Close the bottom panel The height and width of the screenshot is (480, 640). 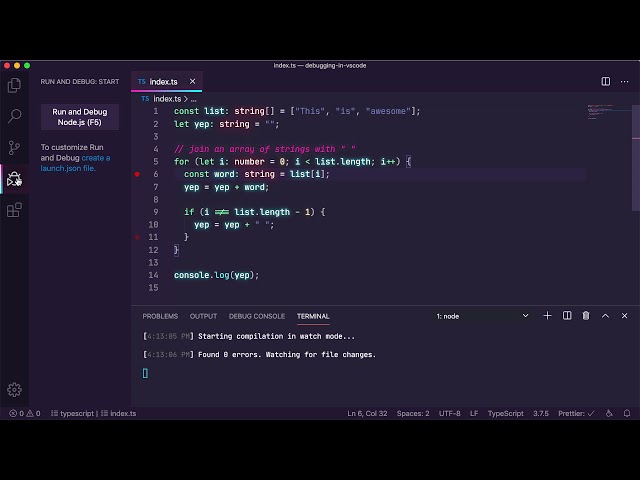[x=624, y=316]
